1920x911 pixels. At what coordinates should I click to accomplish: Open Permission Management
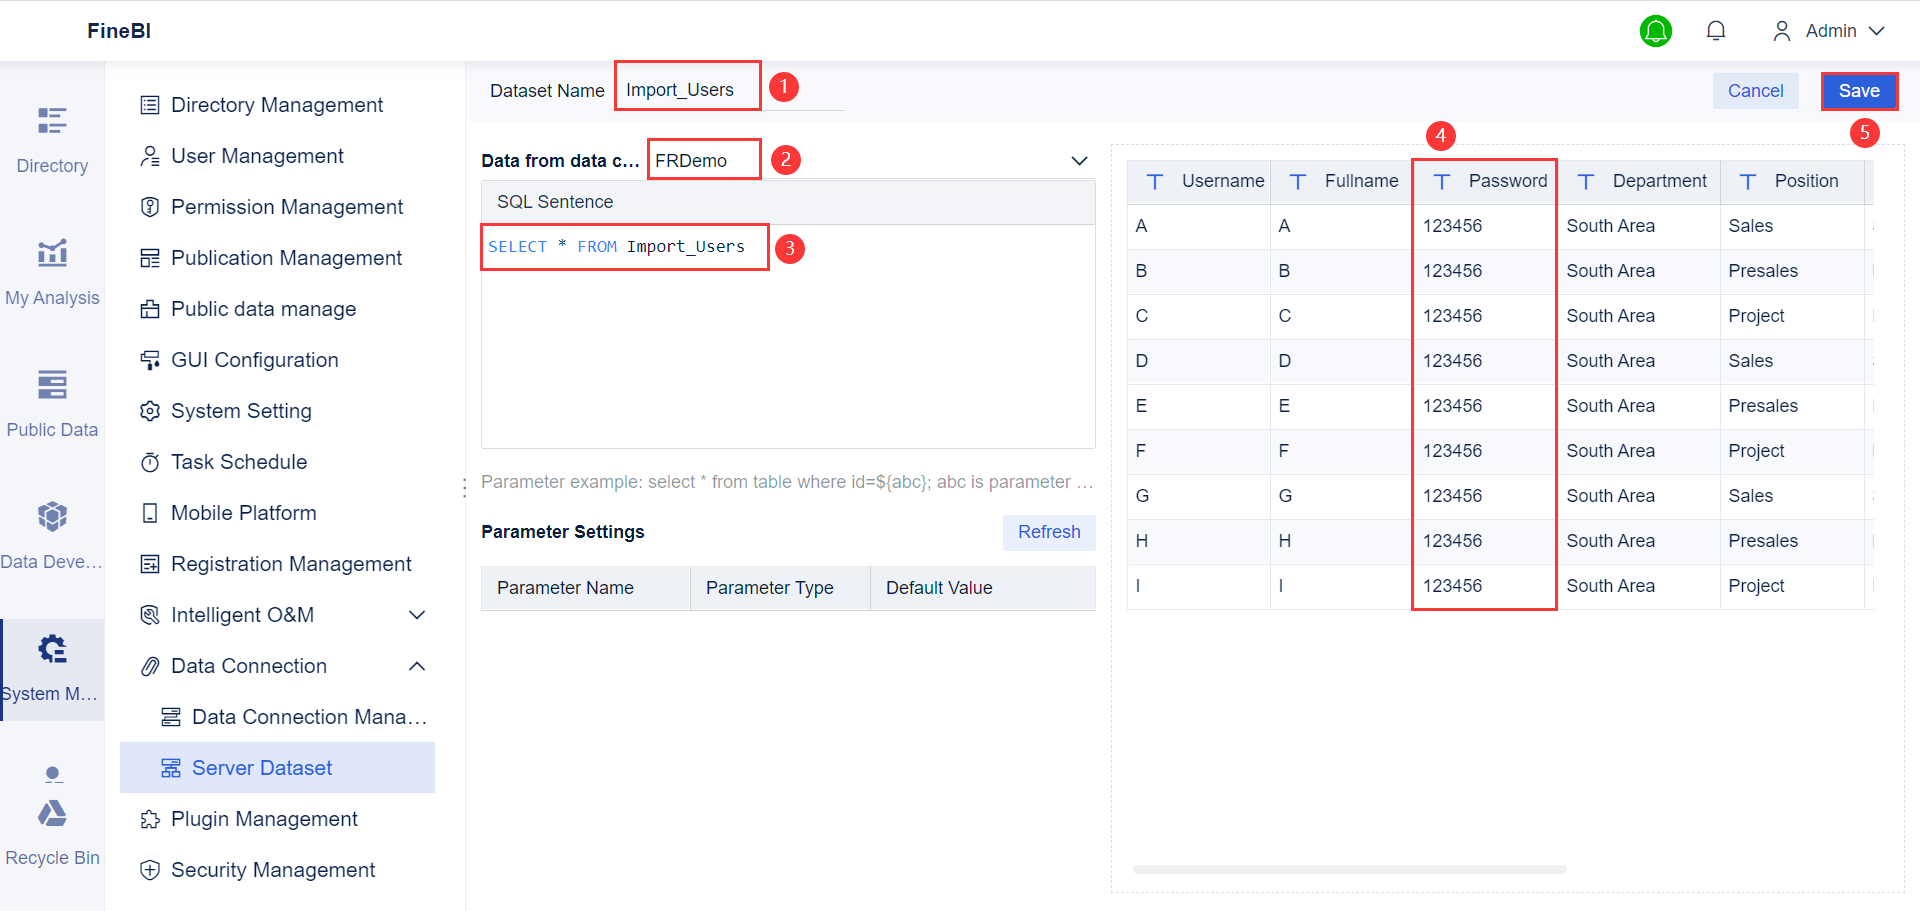coord(288,207)
